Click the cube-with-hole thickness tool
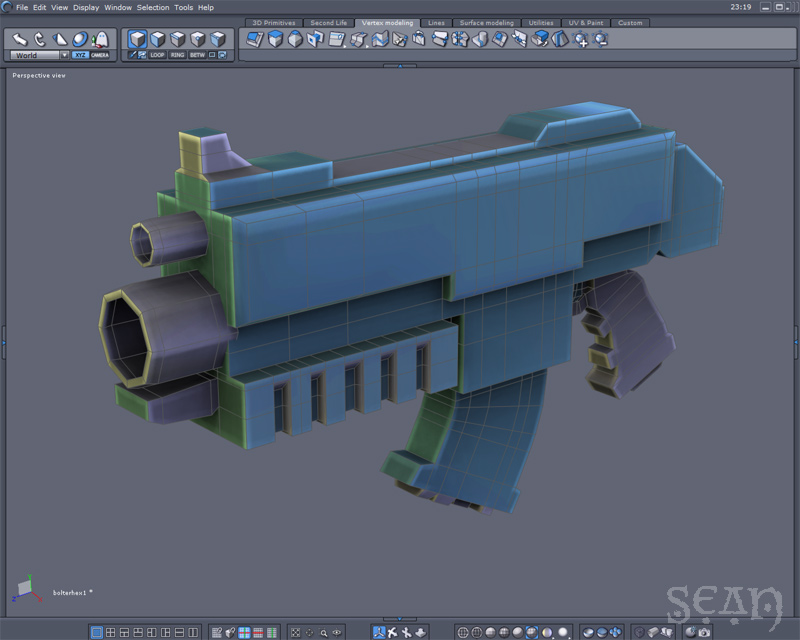The height and width of the screenshot is (640, 800). (316, 39)
